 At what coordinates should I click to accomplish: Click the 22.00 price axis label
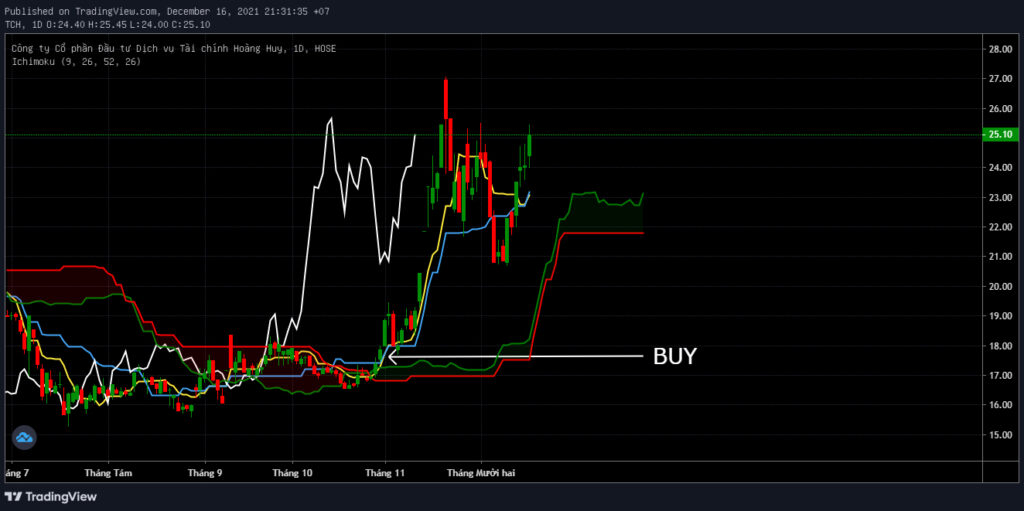1000,227
